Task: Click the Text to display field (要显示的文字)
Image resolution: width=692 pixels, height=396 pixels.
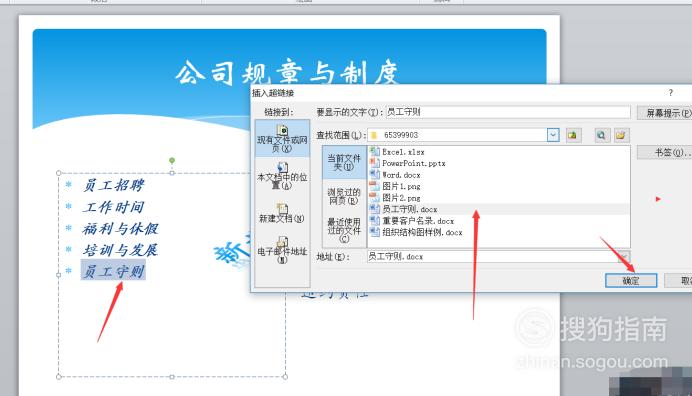Action: coord(508,112)
